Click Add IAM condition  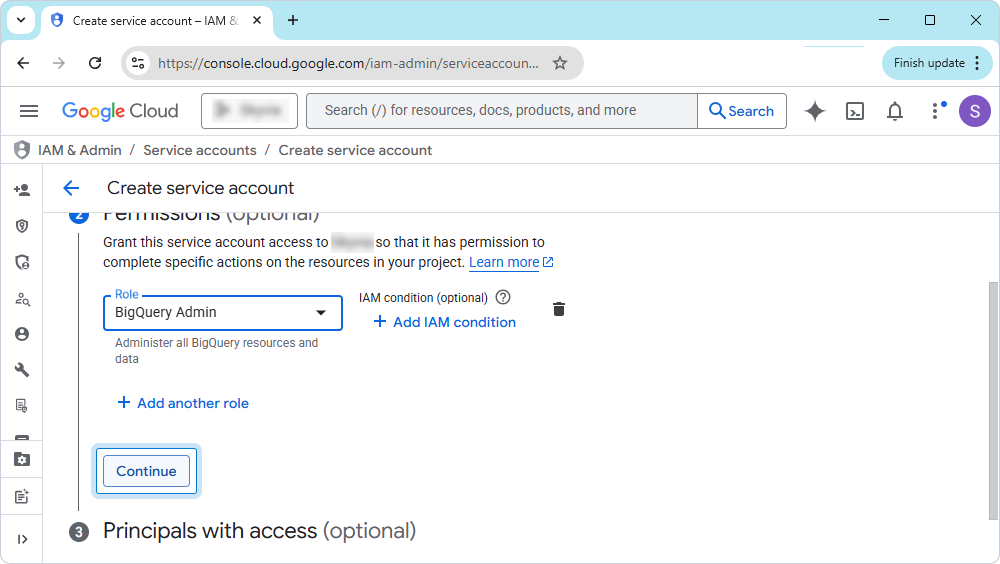[445, 322]
